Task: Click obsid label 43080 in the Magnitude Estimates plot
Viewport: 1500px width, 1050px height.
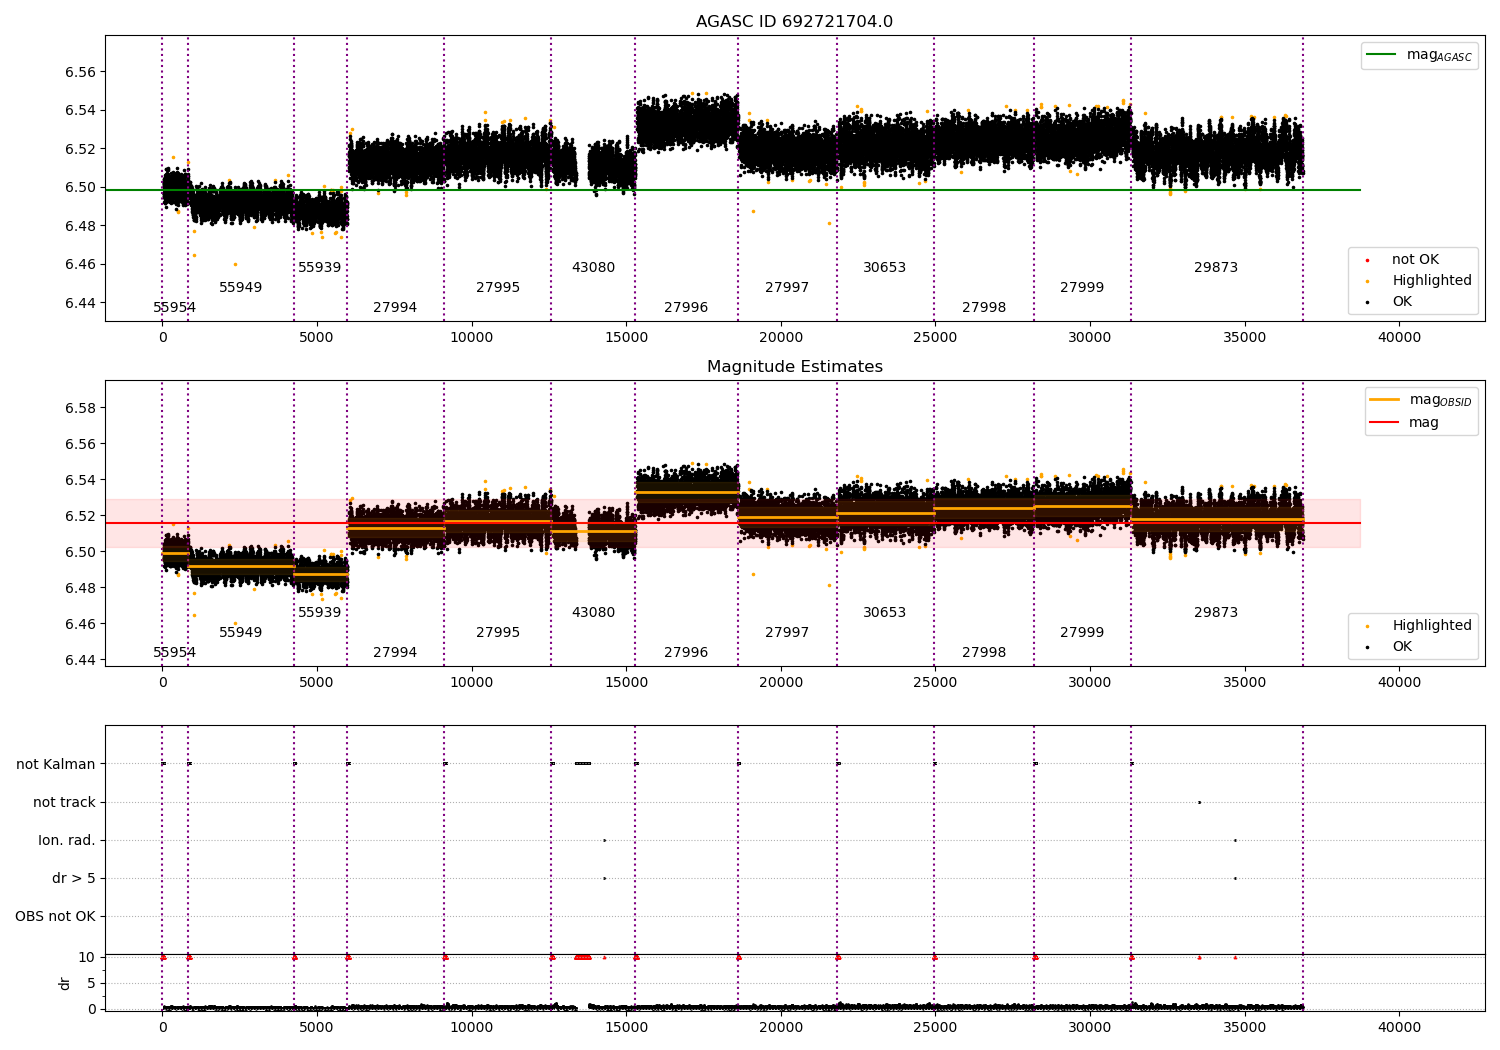Action: (x=593, y=612)
